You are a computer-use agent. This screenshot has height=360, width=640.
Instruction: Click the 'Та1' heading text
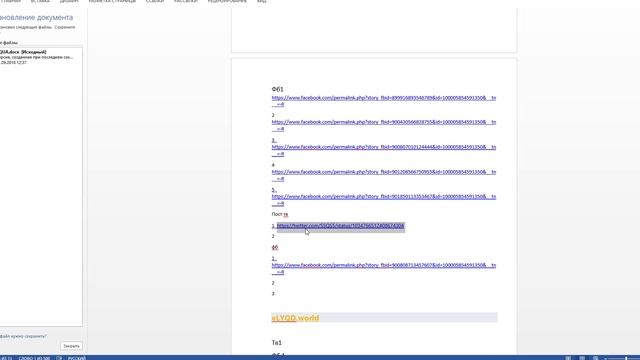tap(277, 342)
